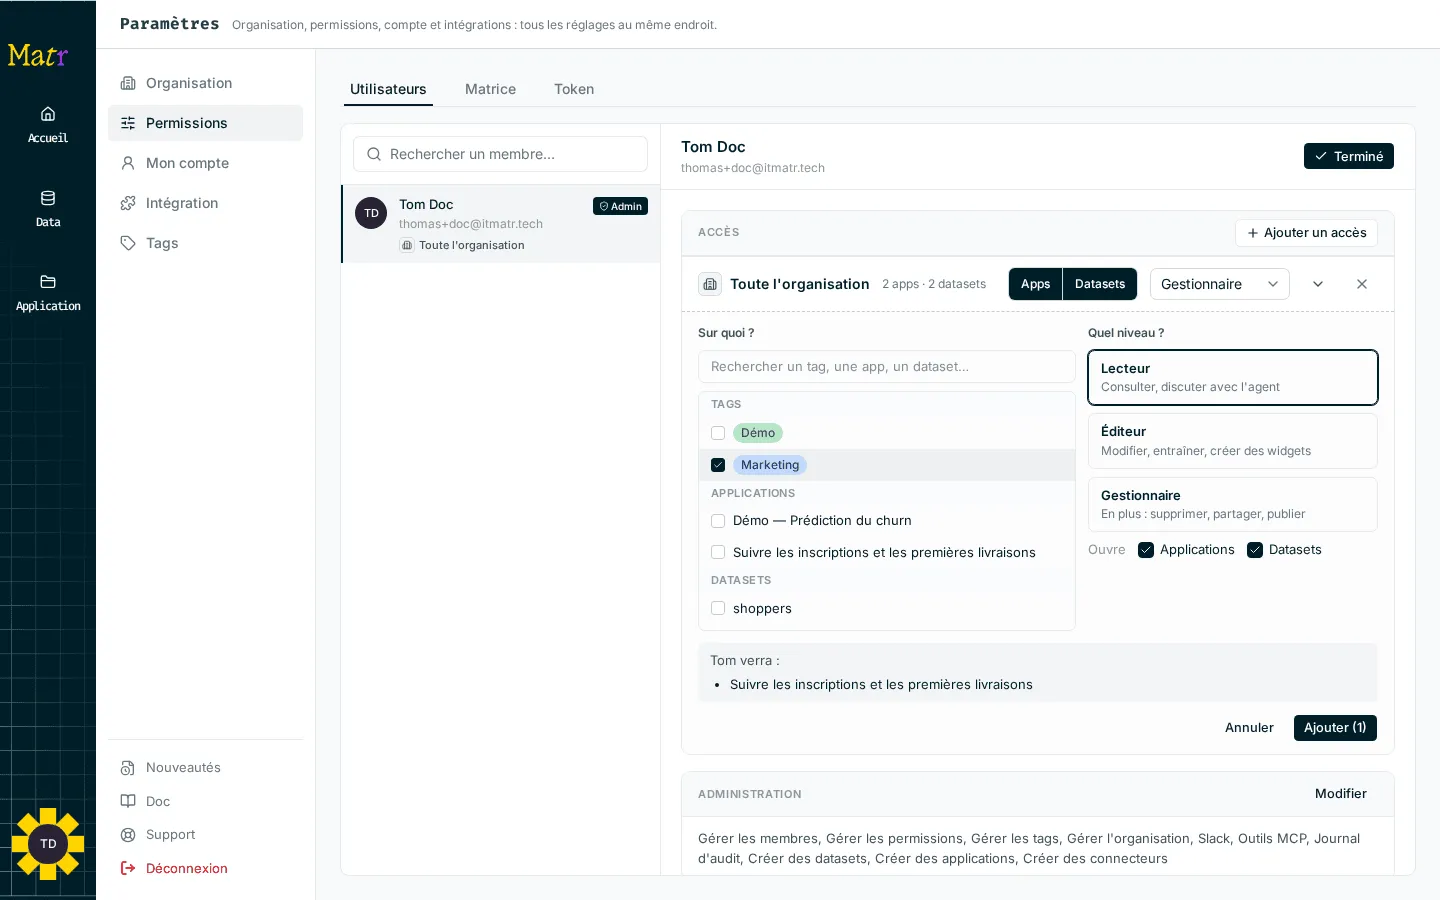Select the Utilisateurs tab

(388, 89)
